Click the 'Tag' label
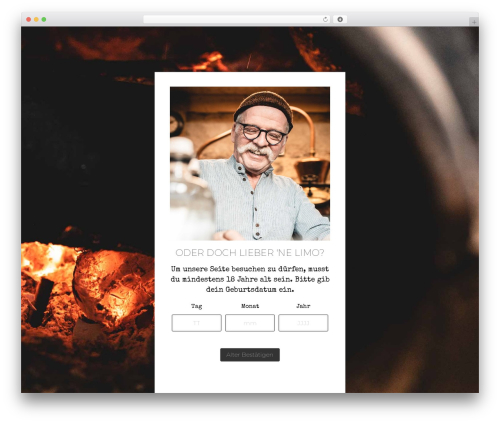Image resolution: width=500 pixels, height=423 pixels. (197, 306)
